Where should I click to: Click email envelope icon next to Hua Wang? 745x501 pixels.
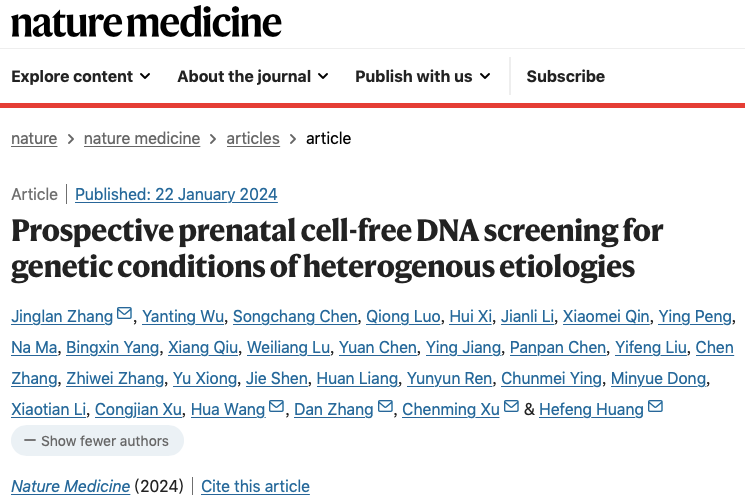(x=277, y=406)
